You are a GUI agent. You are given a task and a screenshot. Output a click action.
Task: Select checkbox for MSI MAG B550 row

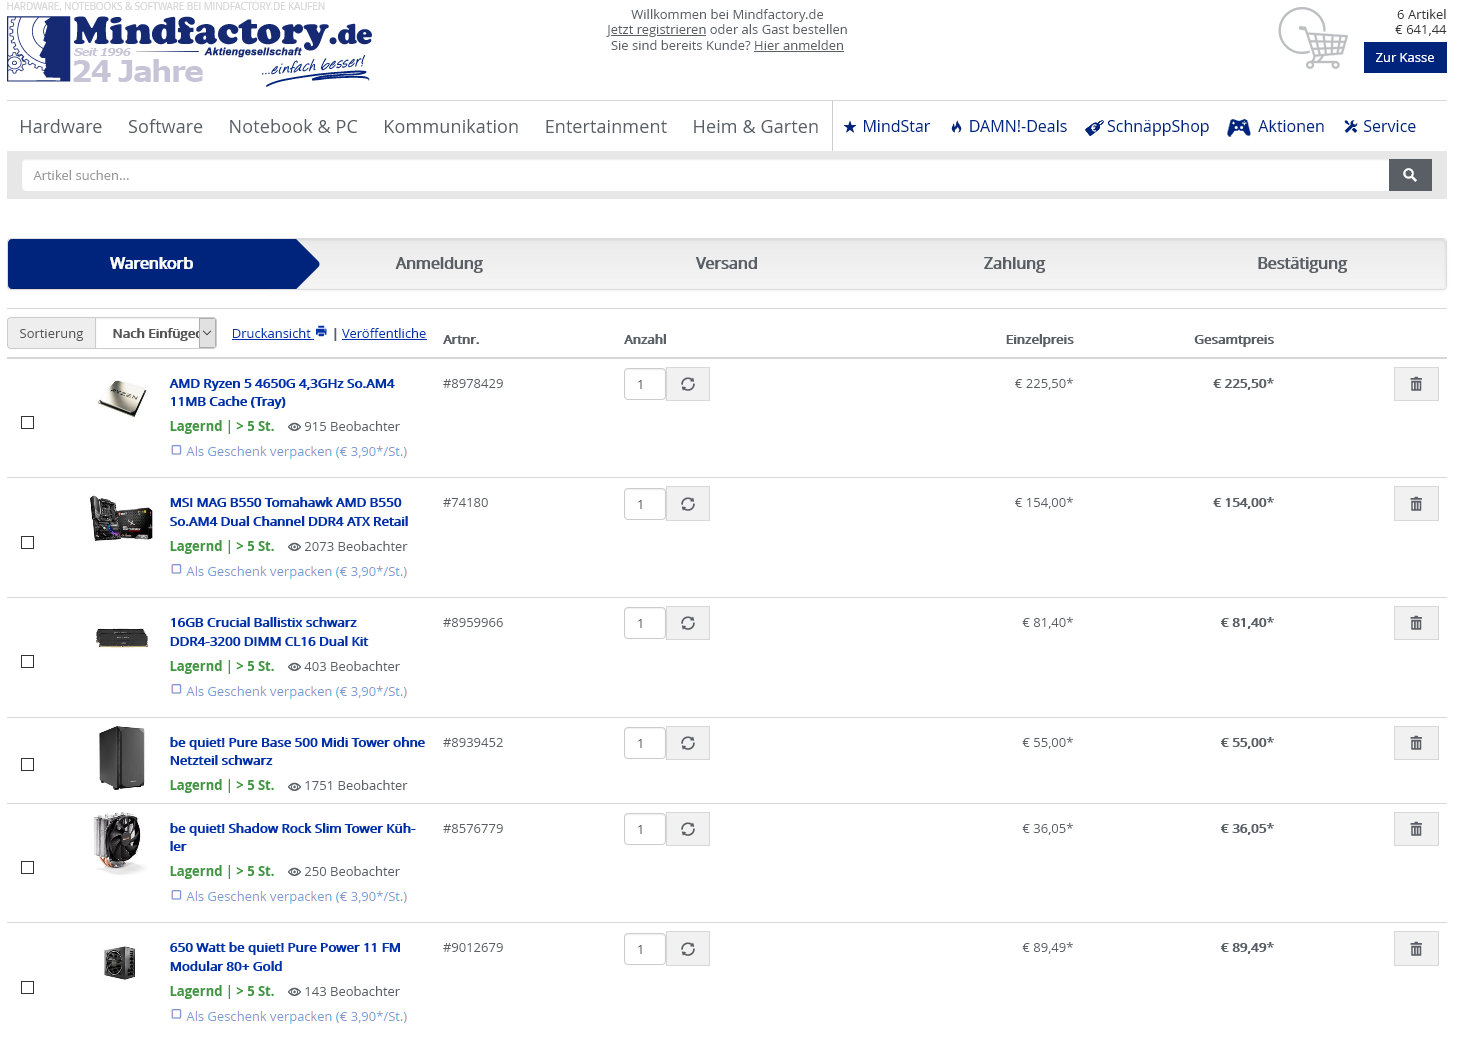click(28, 543)
